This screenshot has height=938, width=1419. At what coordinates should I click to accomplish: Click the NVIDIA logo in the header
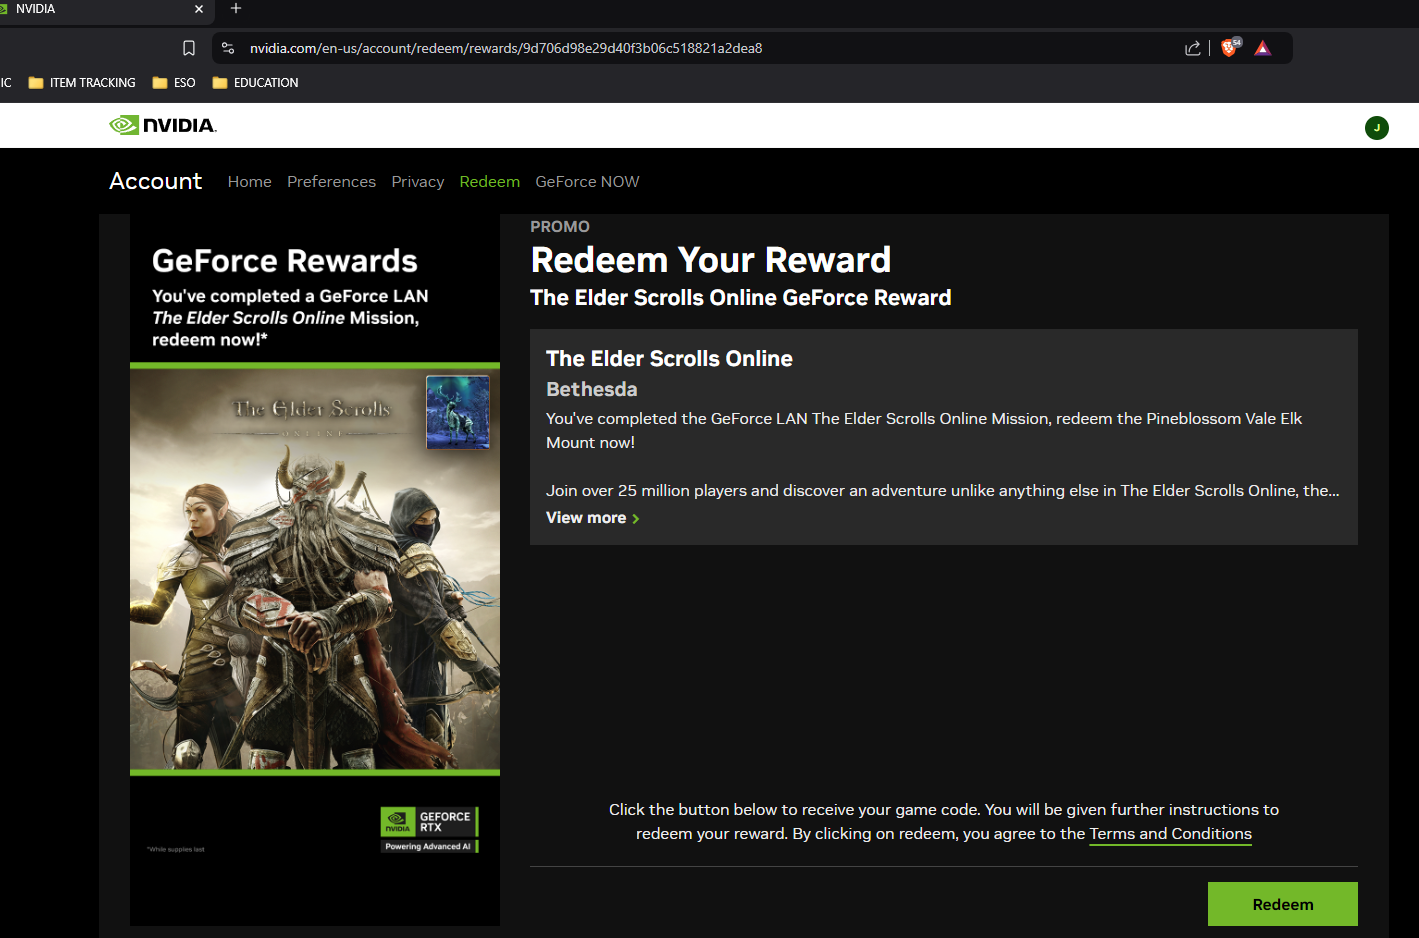coord(163,125)
